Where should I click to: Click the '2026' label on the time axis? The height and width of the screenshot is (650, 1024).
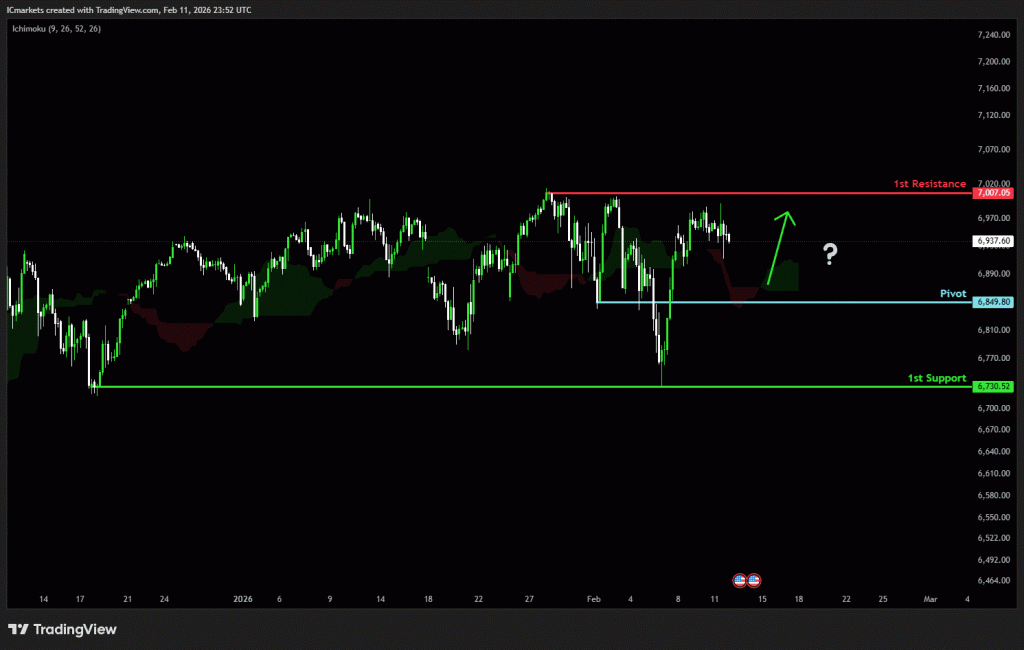coord(242,599)
